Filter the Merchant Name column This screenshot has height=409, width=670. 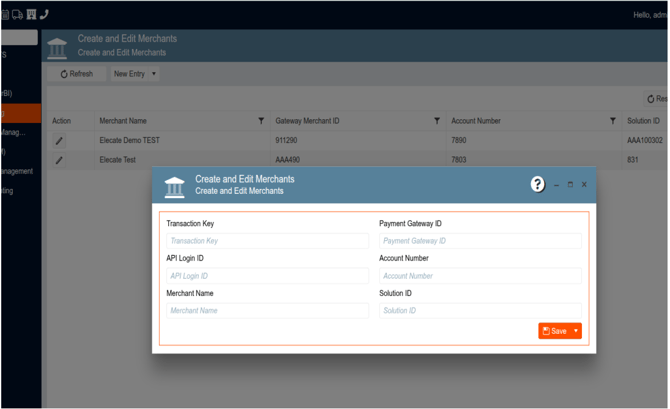click(x=261, y=121)
